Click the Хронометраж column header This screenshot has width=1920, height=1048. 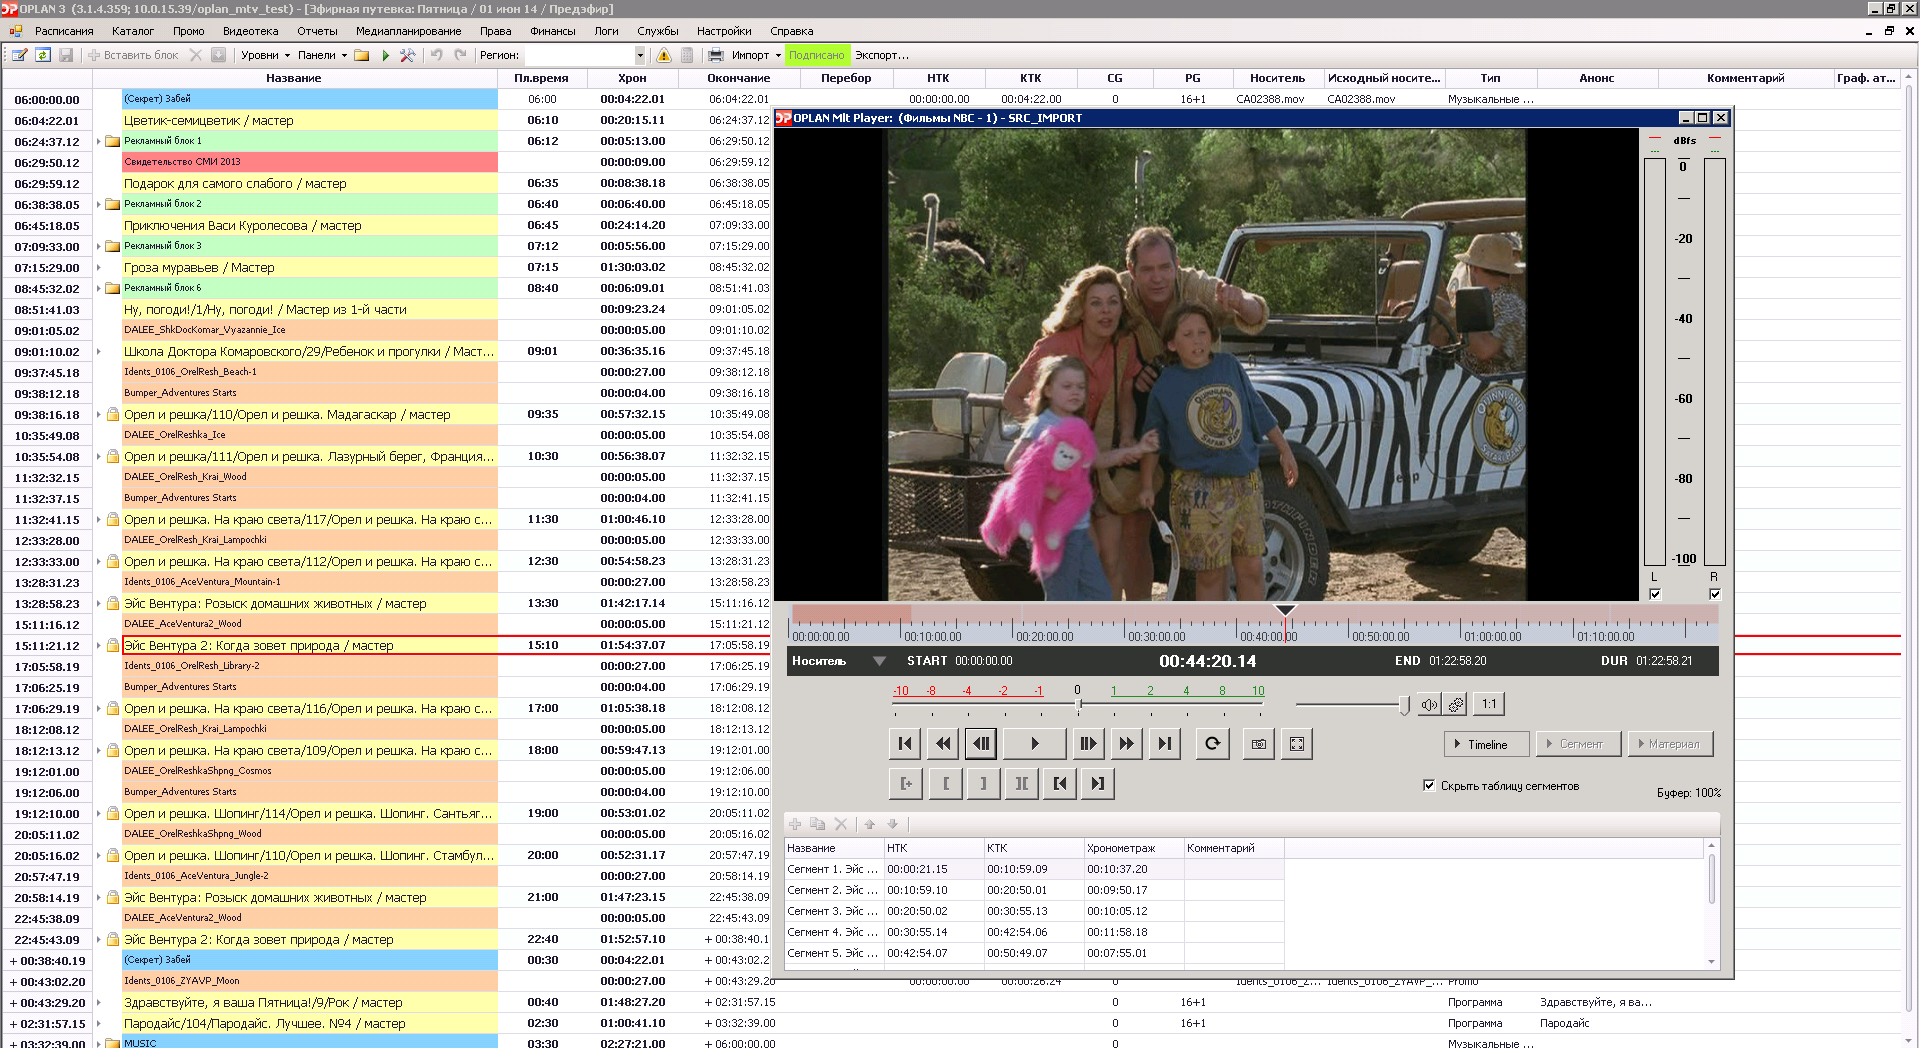pyautogui.click(x=1133, y=848)
